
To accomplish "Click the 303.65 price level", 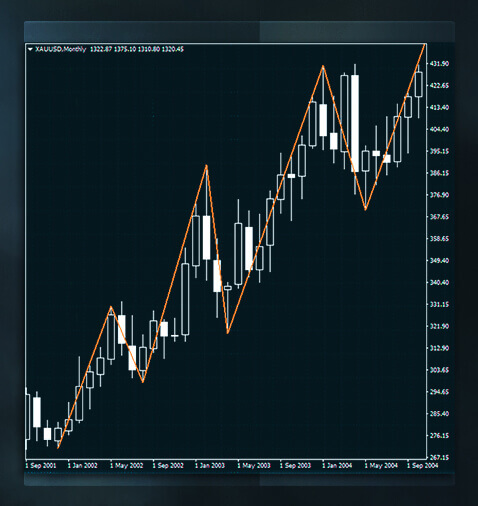I will pos(439,370).
